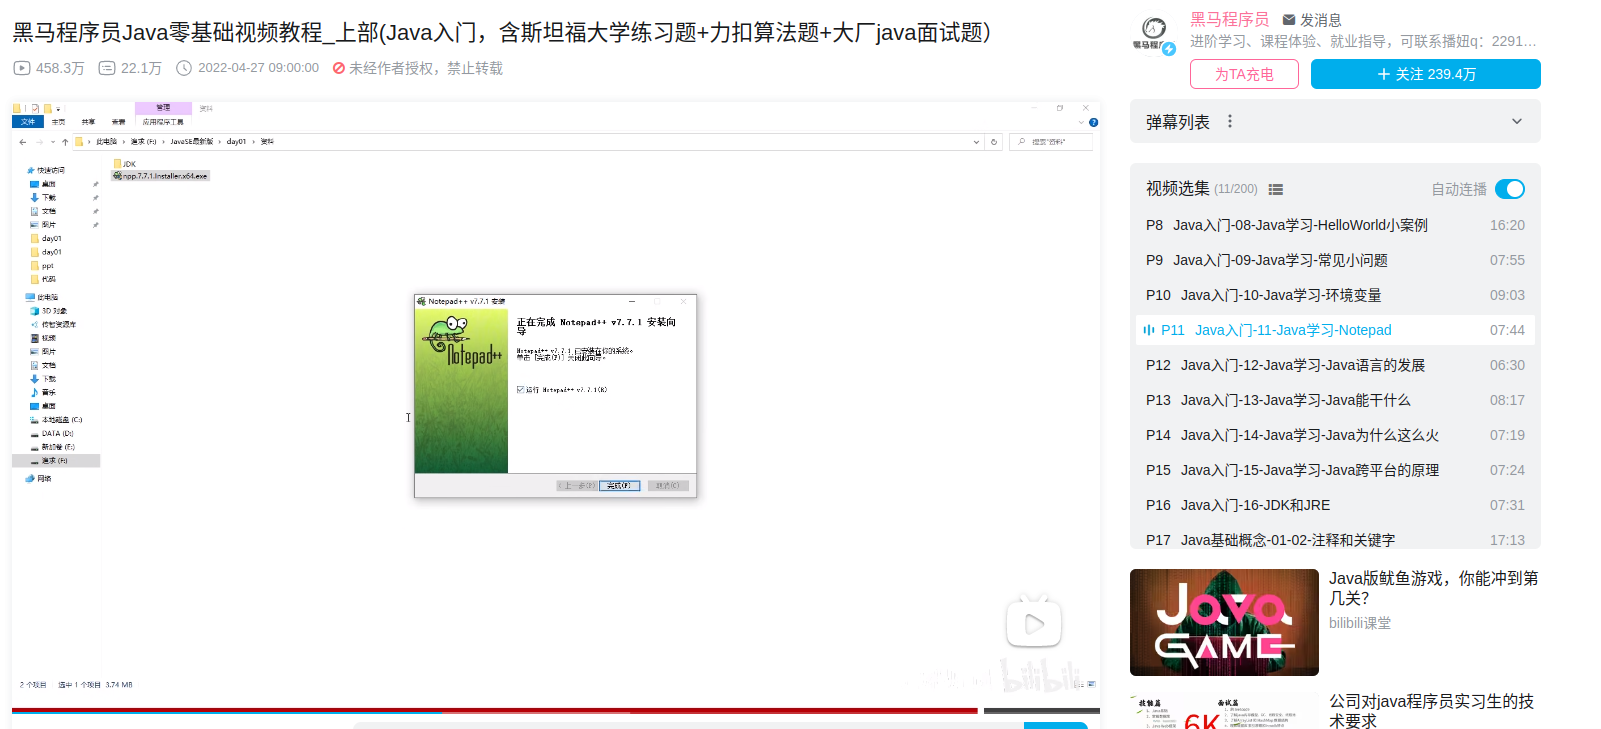Open Explorer address bar history dropdown
1601x729 pixels.
click(x=977, y=142)
